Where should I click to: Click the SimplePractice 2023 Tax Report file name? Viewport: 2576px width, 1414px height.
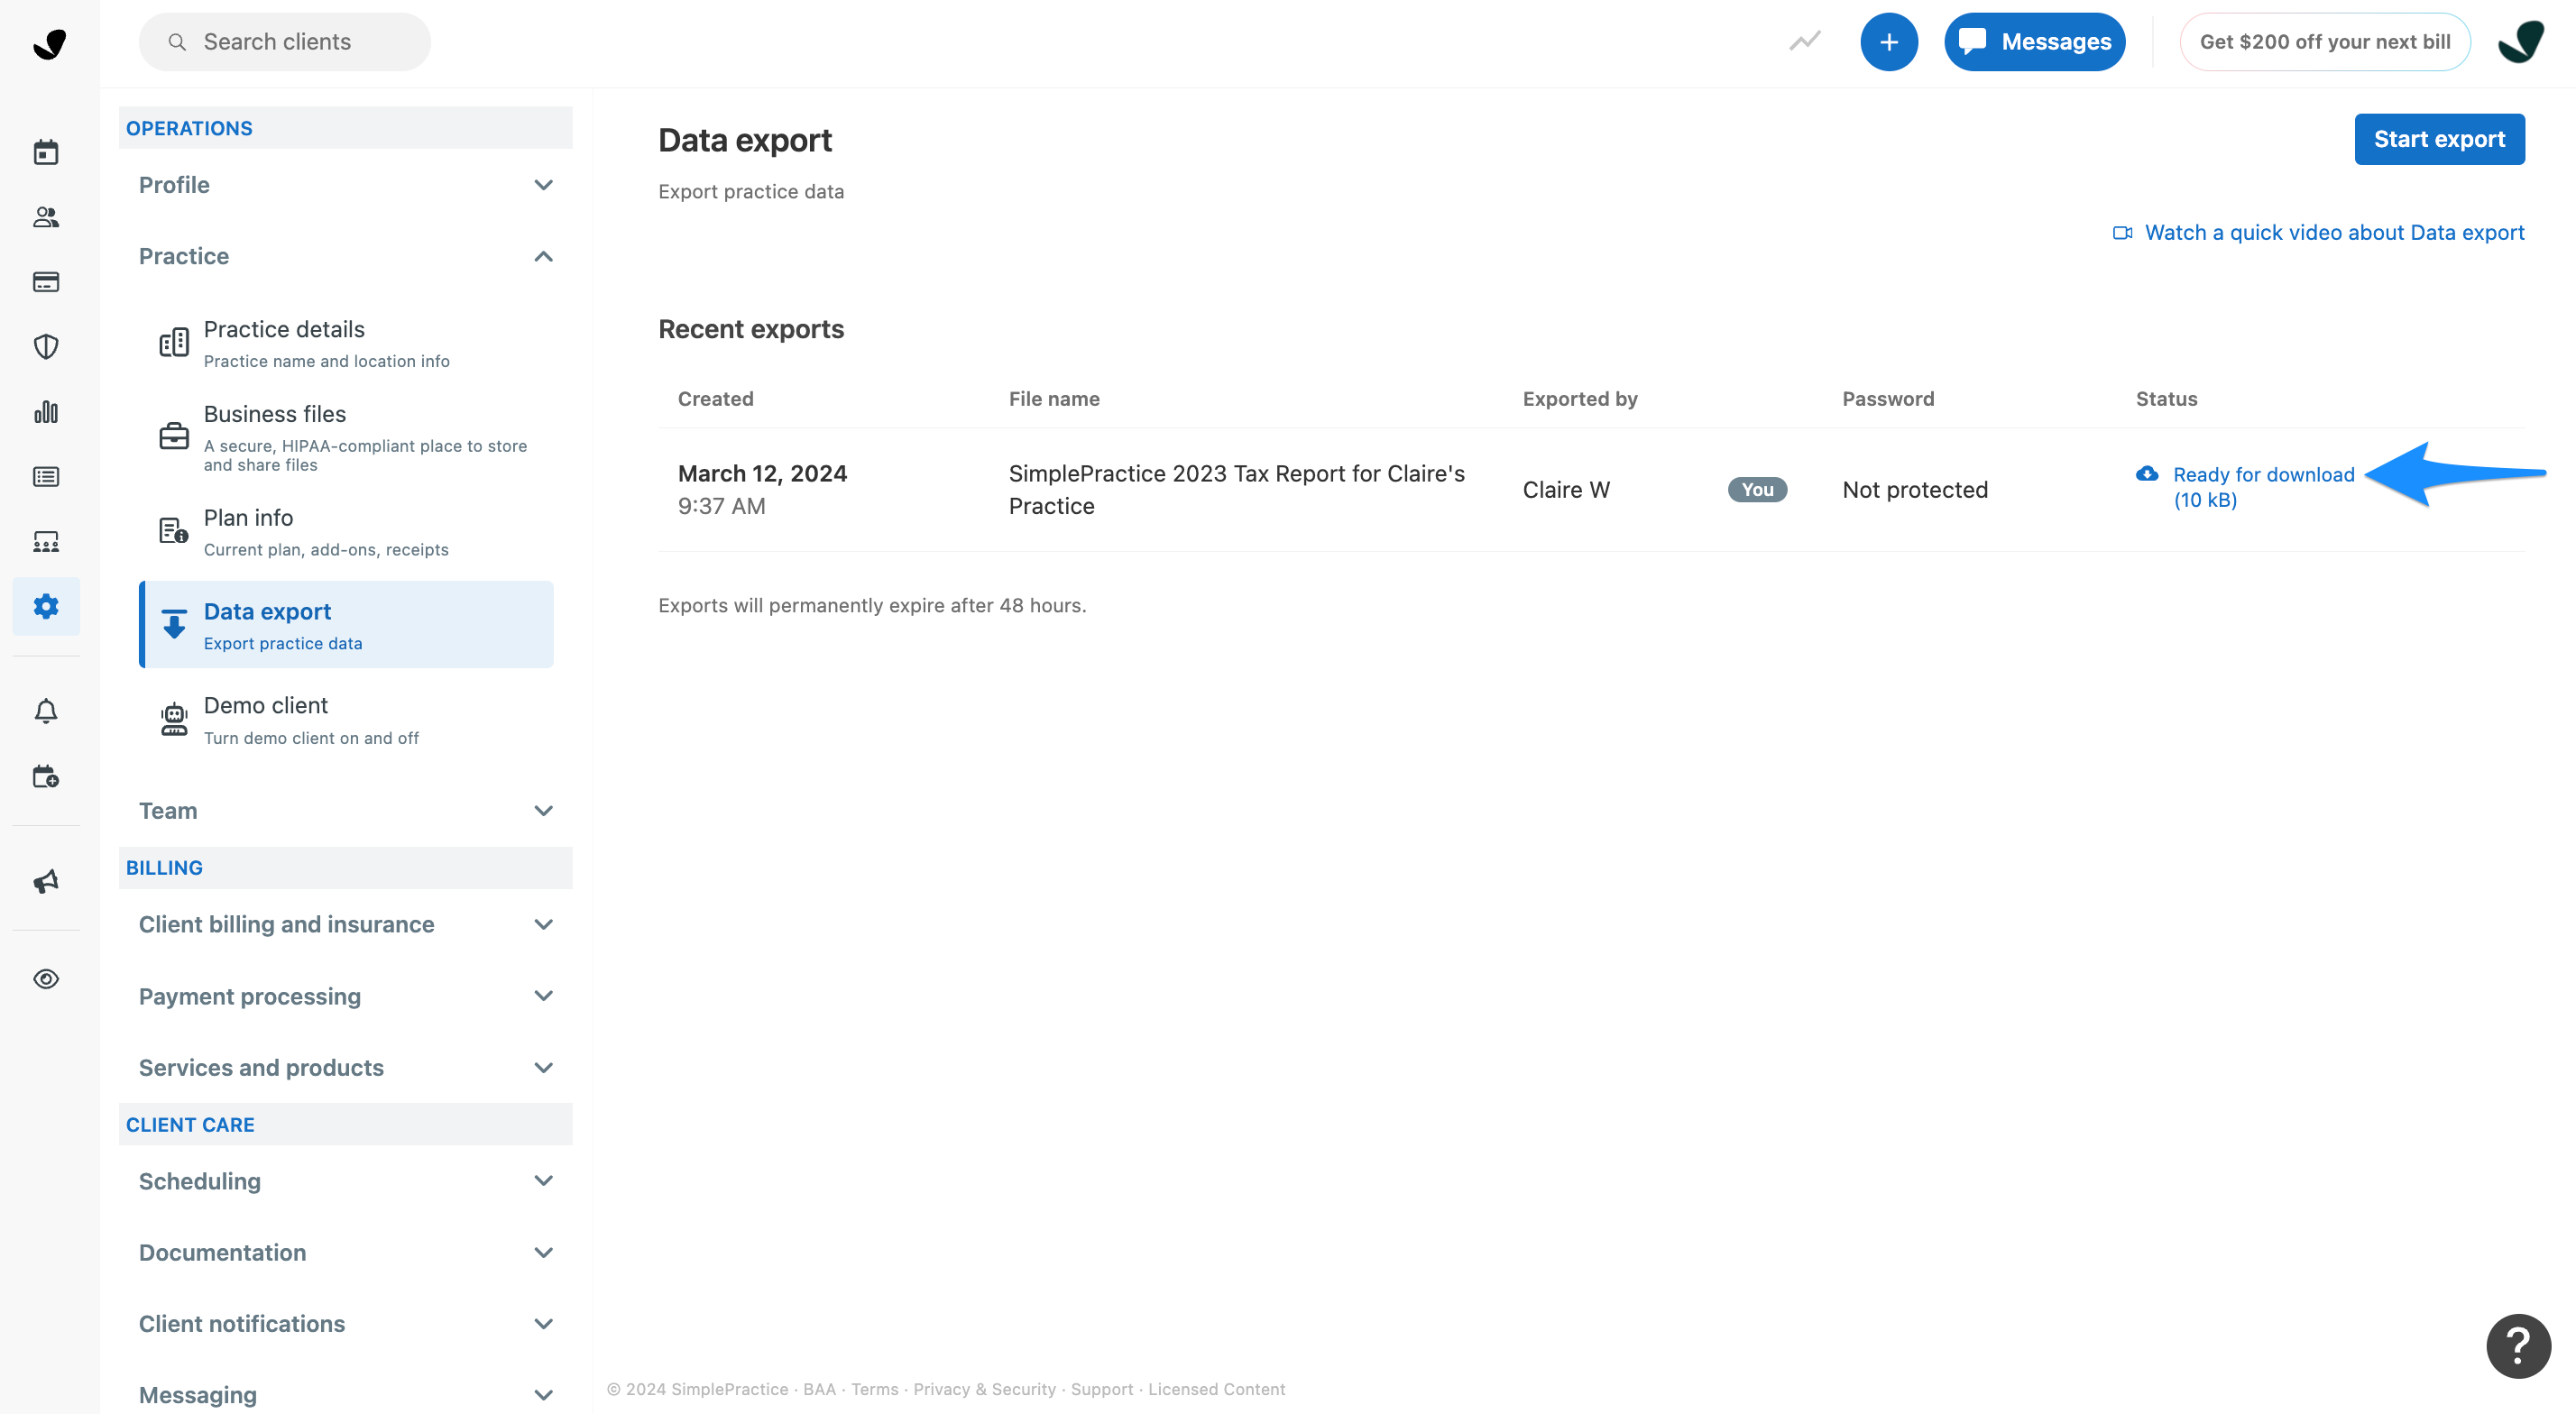[1236, 490]
